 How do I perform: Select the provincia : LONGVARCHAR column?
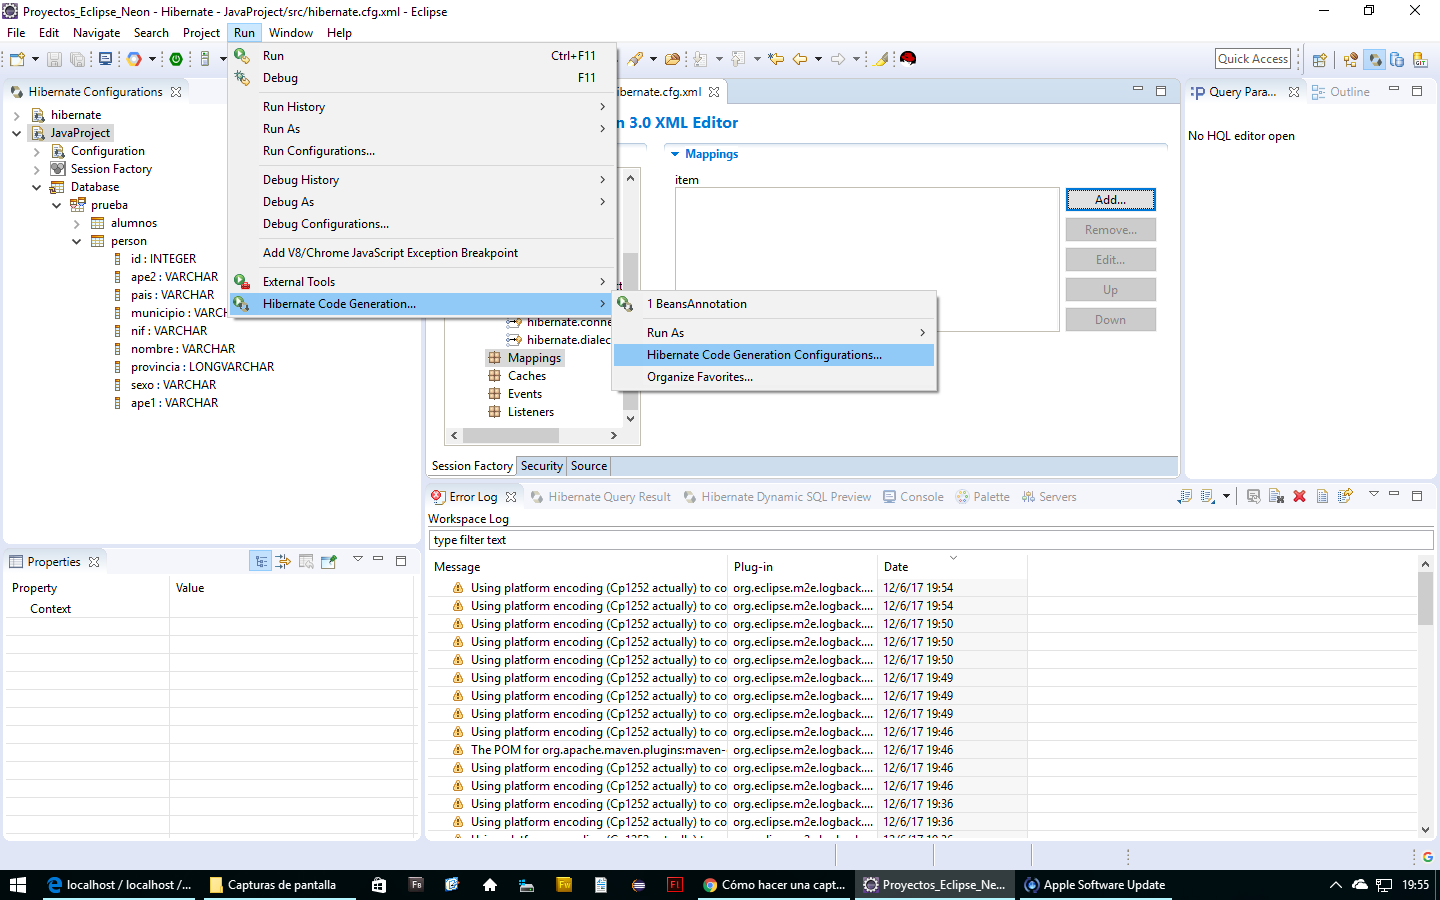(x=202, y=367)
